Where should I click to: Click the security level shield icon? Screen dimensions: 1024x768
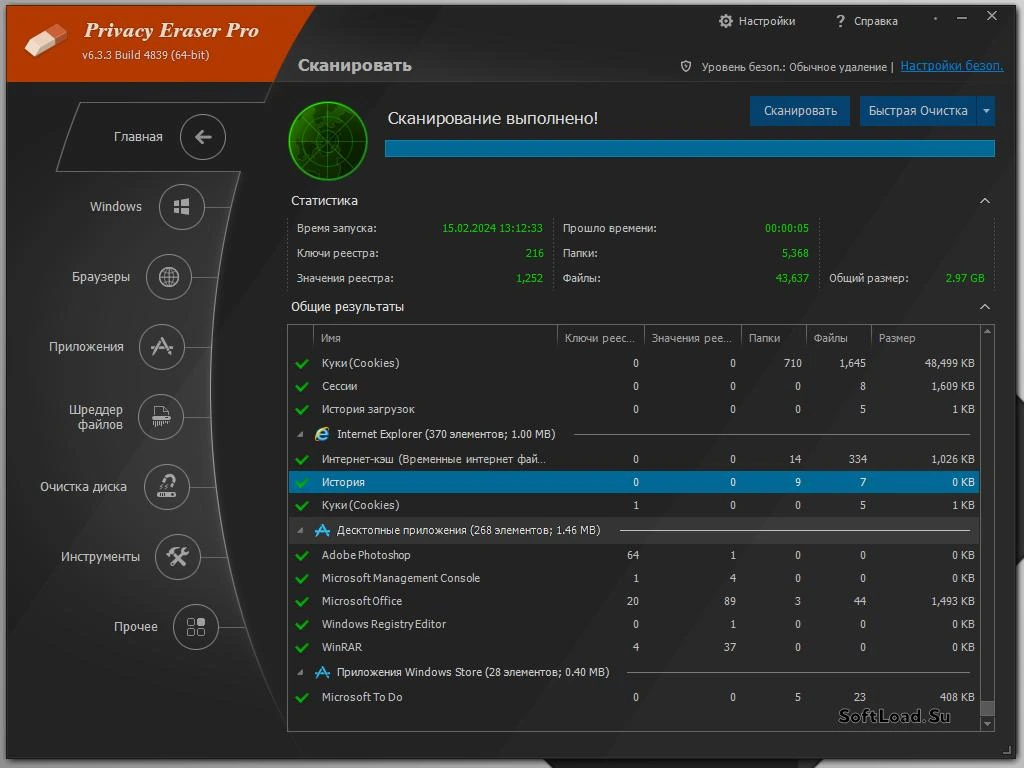(686, 66)
